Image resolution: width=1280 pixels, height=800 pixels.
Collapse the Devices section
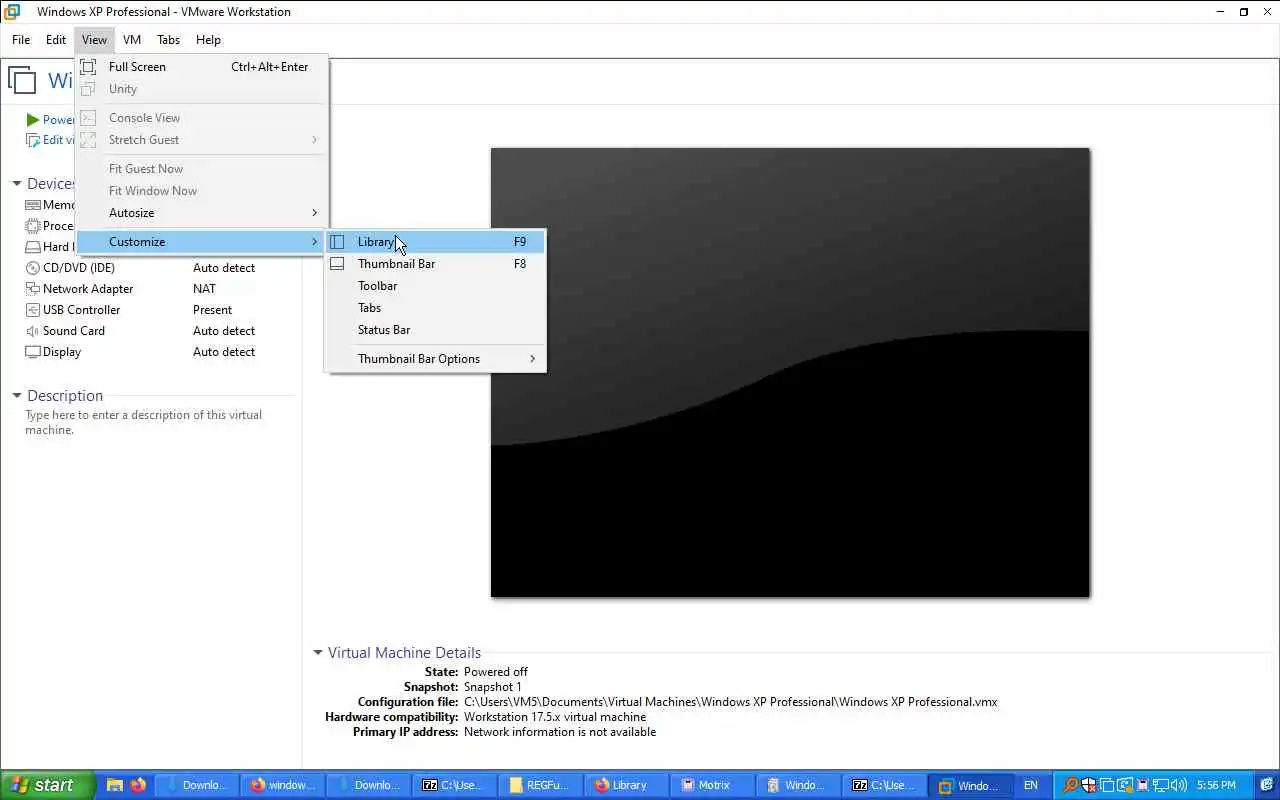coord(17,184)
